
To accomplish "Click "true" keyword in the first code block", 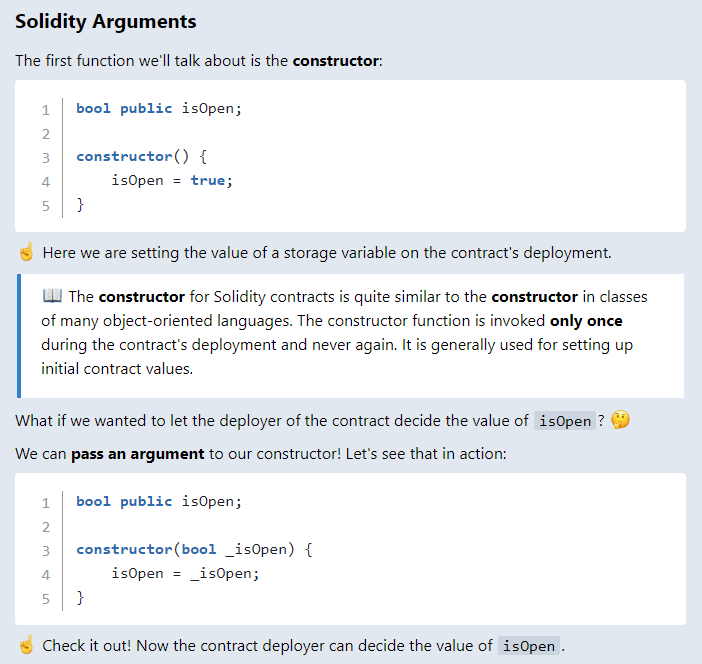I will point(207,181).
